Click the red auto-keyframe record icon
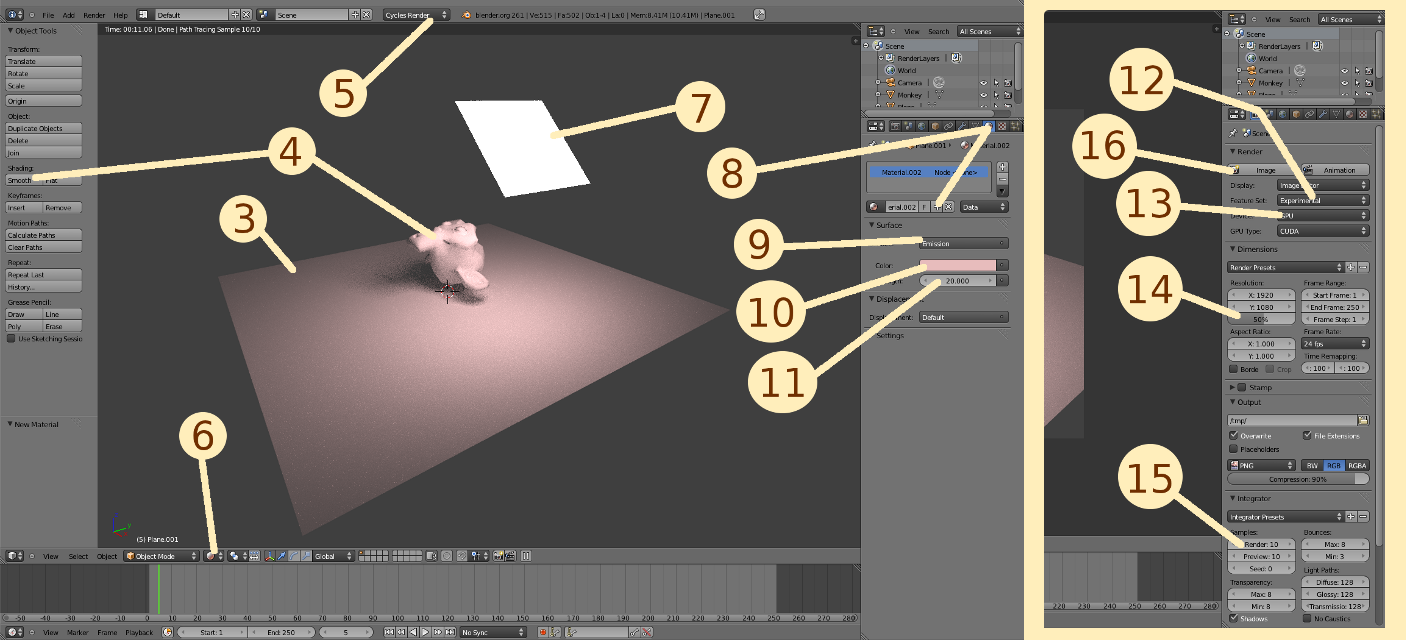This screenshot has height=640, width=1406. (543, 632)
